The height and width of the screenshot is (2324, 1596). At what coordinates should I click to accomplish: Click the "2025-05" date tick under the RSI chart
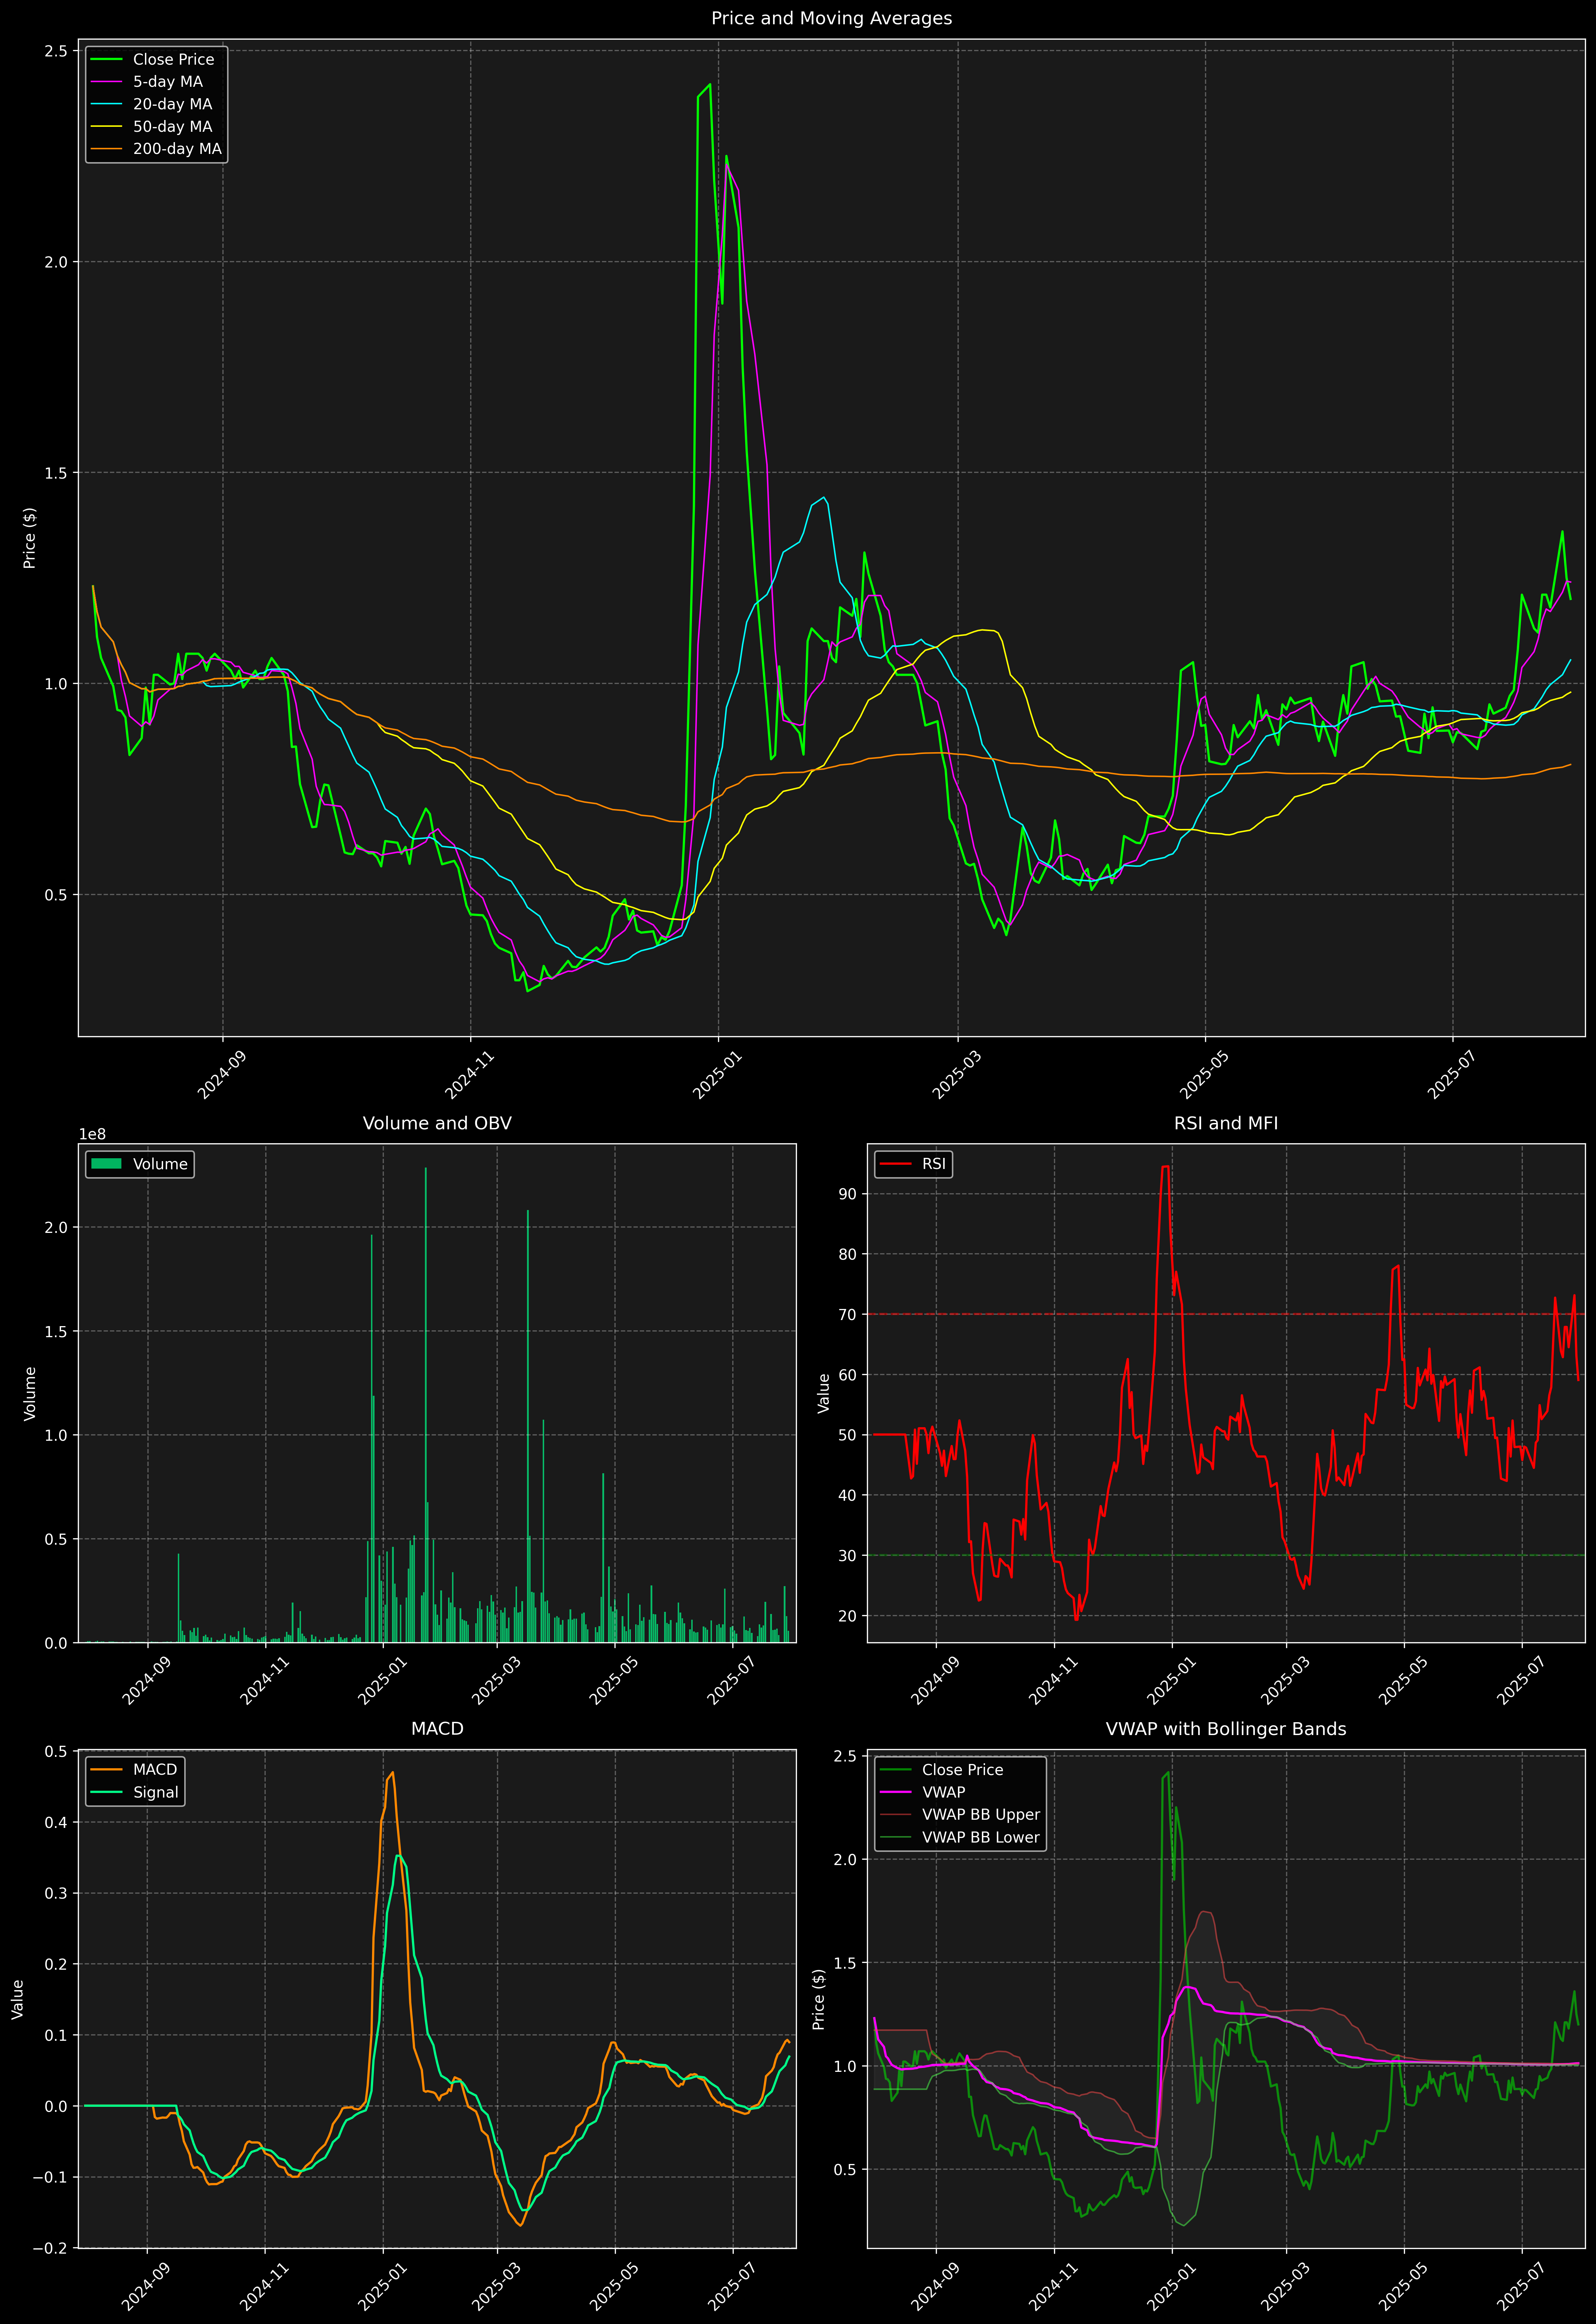point(1403,1681)
